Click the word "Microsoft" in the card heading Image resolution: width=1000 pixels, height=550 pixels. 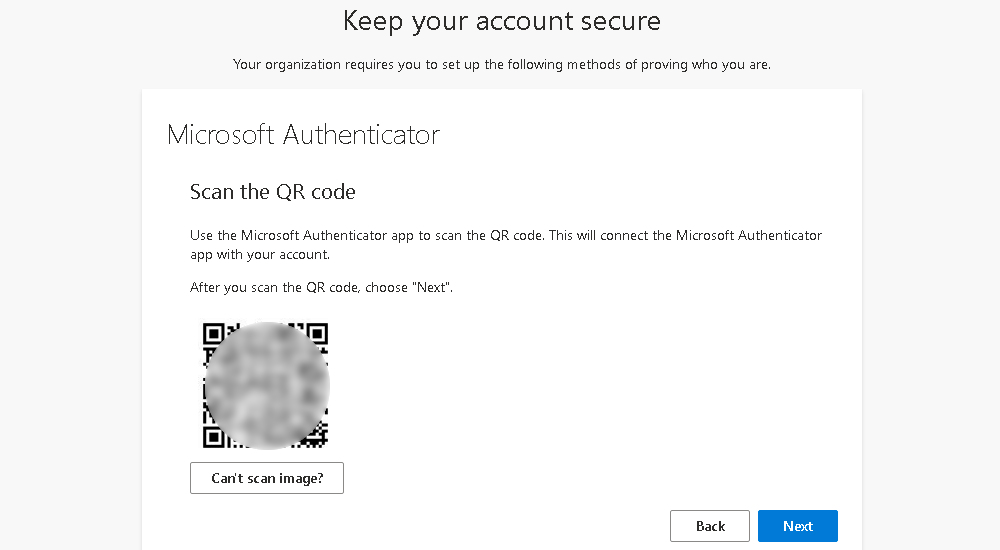tap(221, 135)
